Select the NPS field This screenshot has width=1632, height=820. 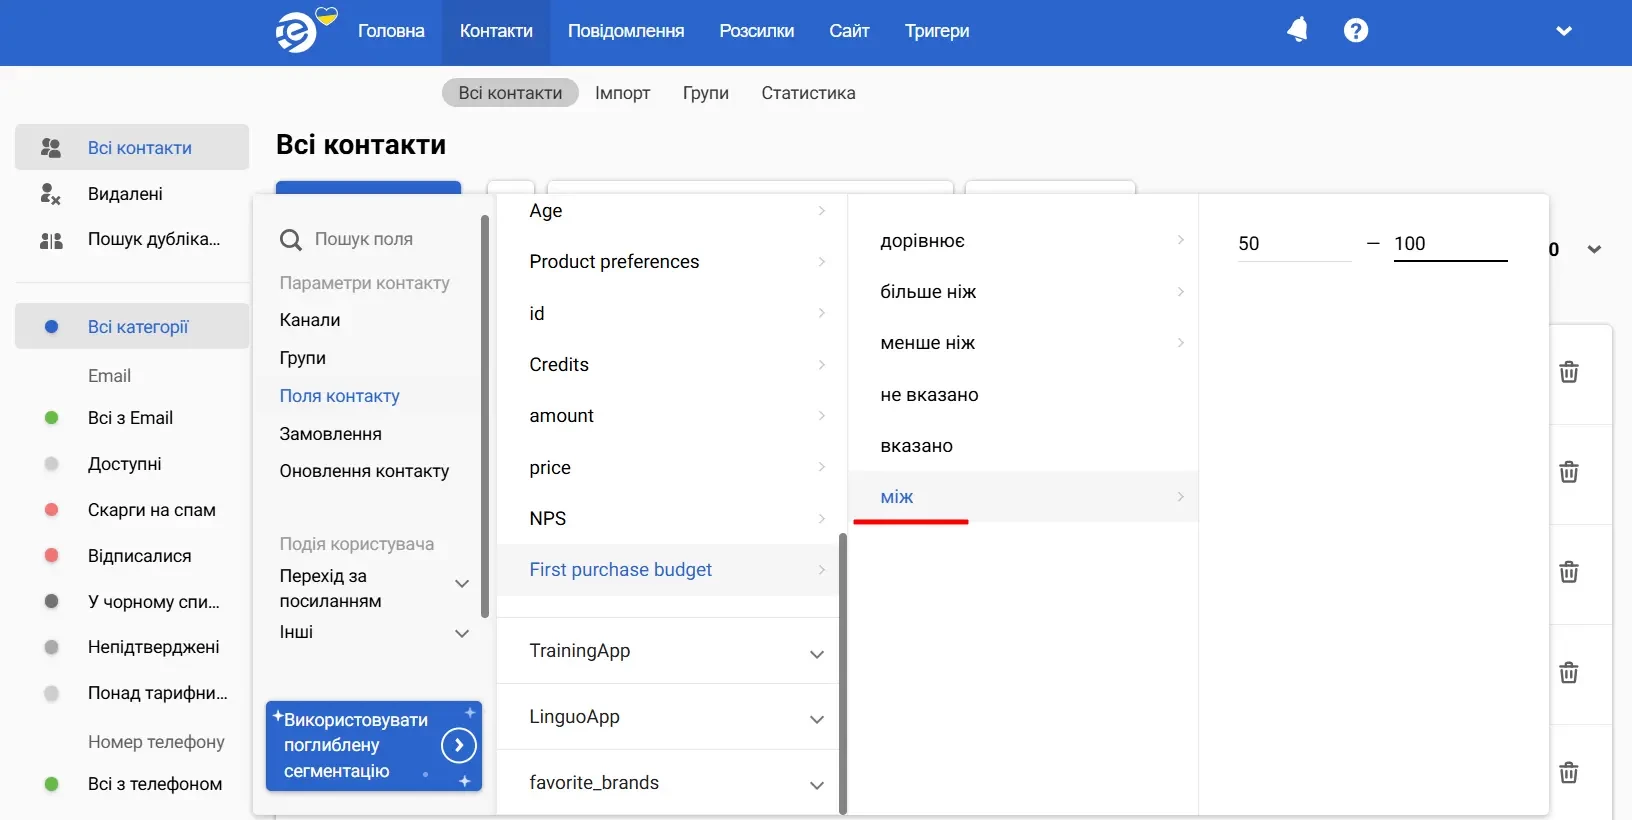(x=667, y=519)
